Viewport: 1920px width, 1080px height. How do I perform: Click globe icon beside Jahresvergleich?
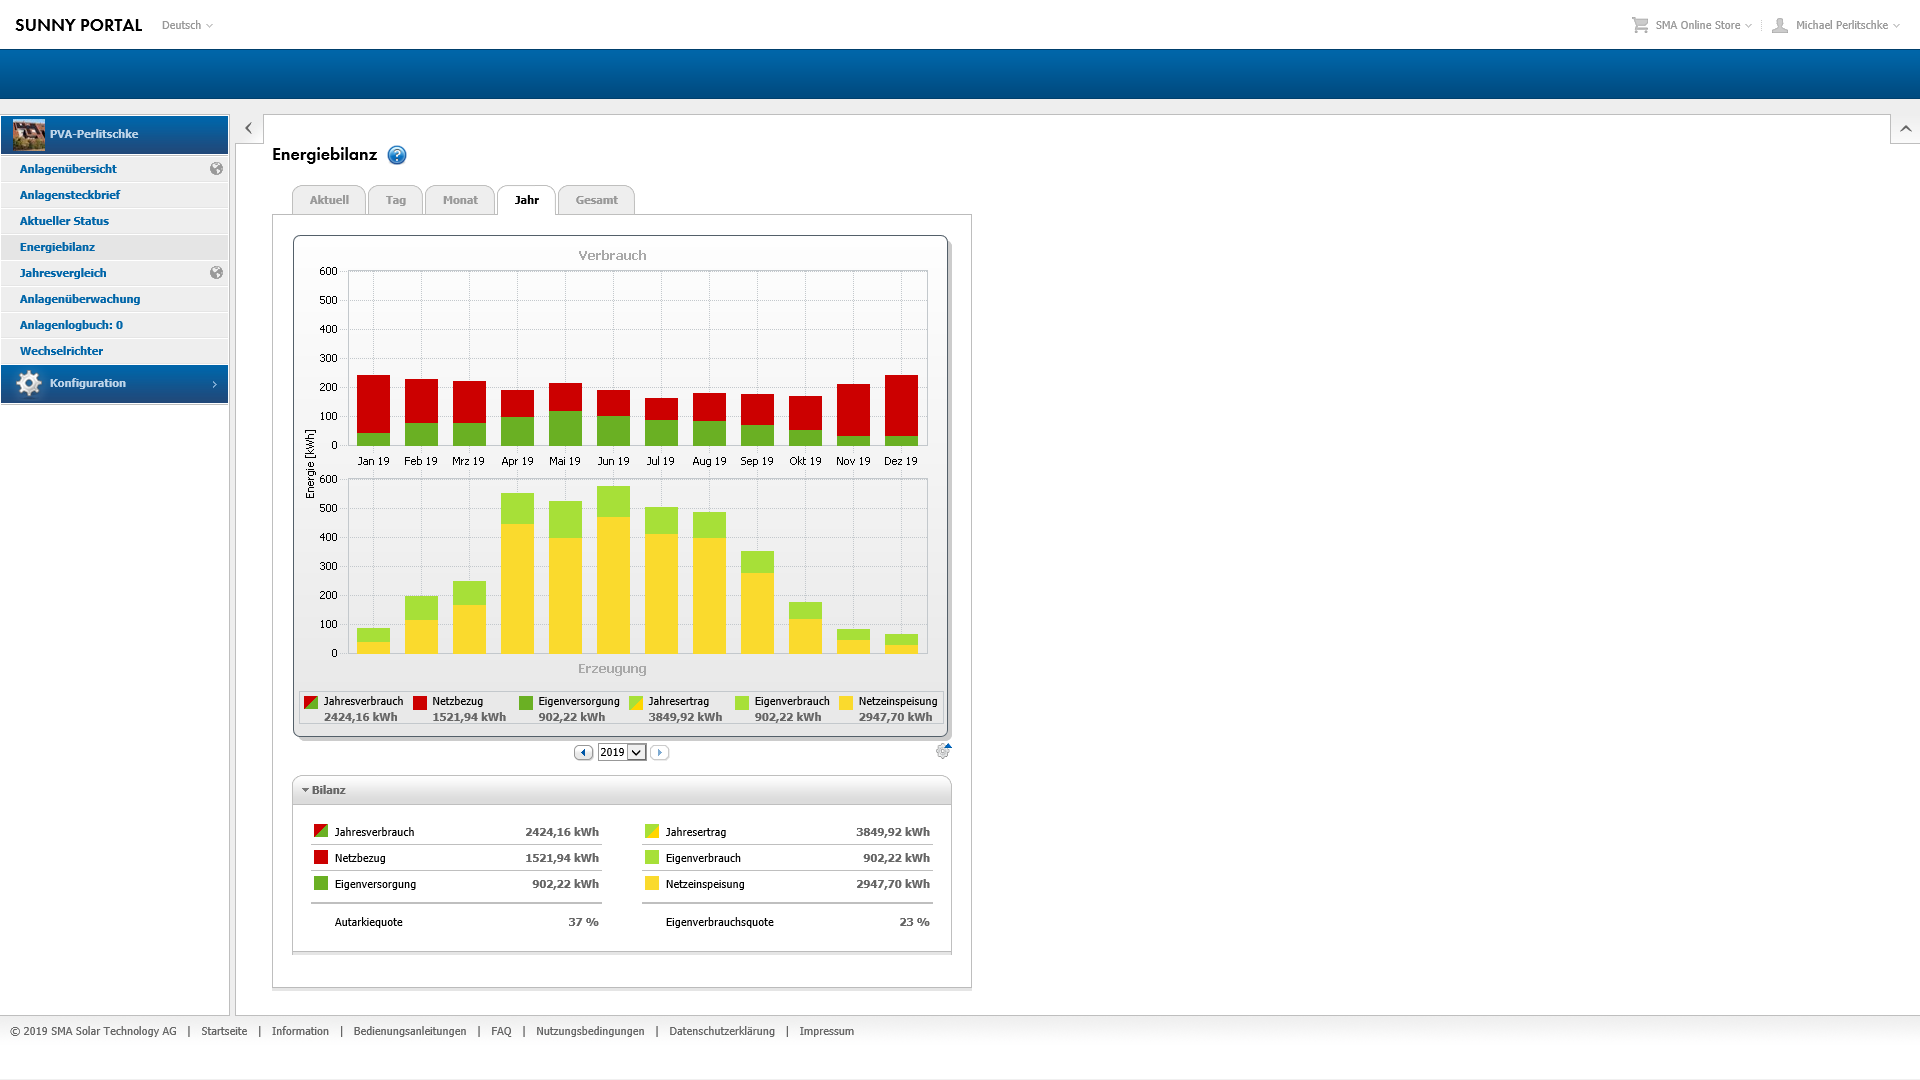point(216,273)
